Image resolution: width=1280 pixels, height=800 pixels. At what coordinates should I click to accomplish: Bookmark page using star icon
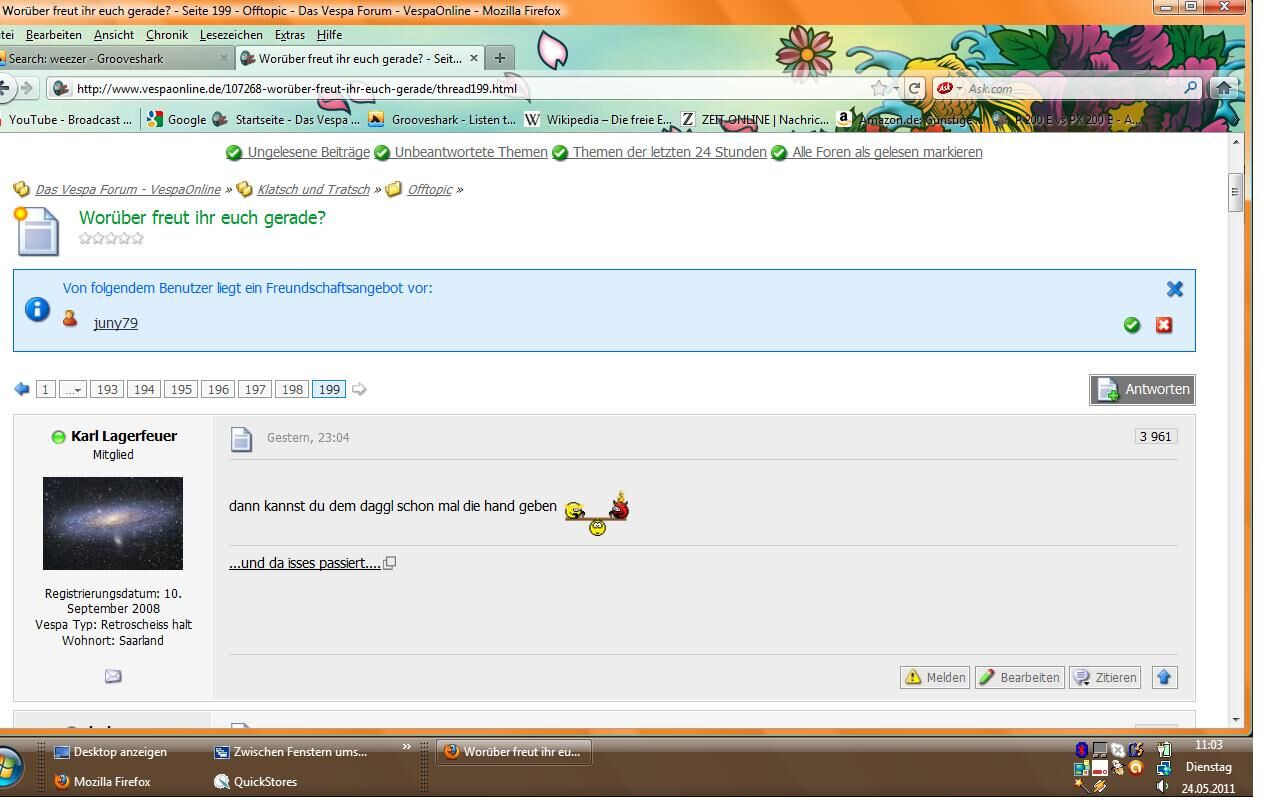[878, 88]
